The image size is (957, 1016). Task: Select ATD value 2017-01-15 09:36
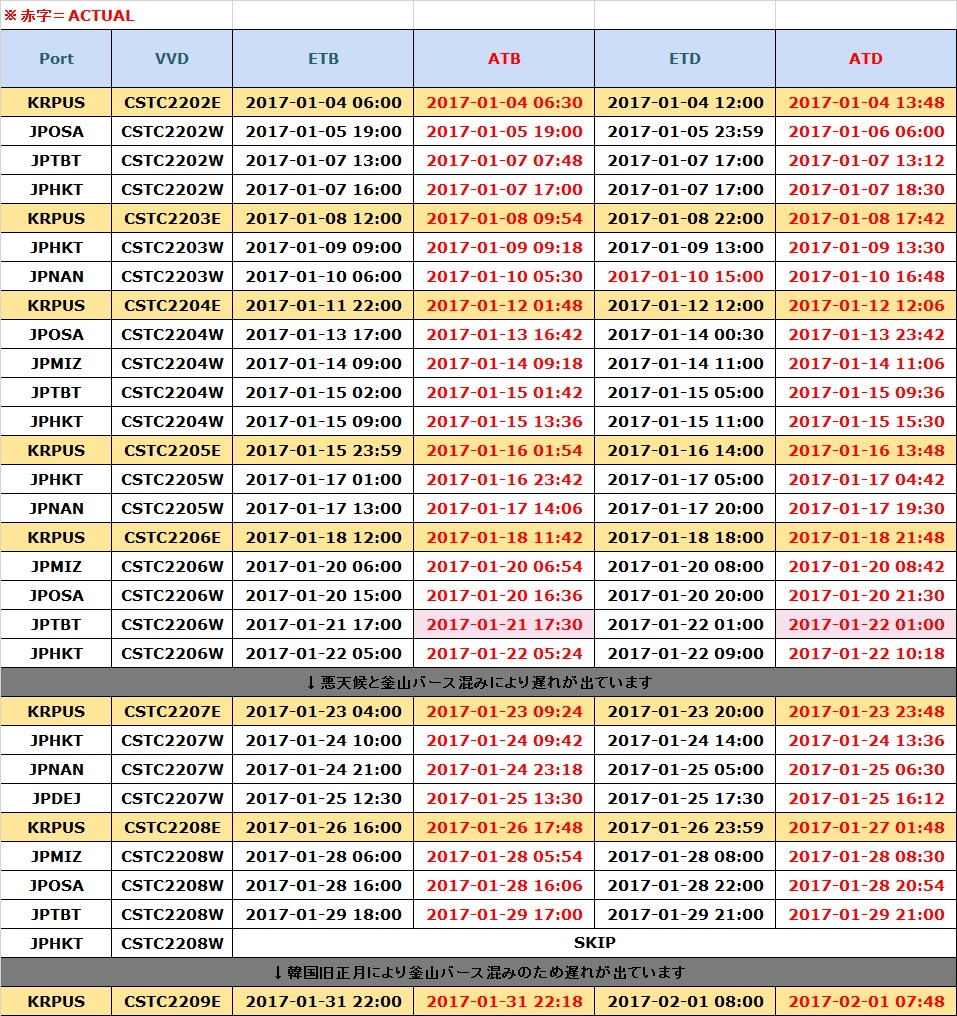[x=866, y=393]
